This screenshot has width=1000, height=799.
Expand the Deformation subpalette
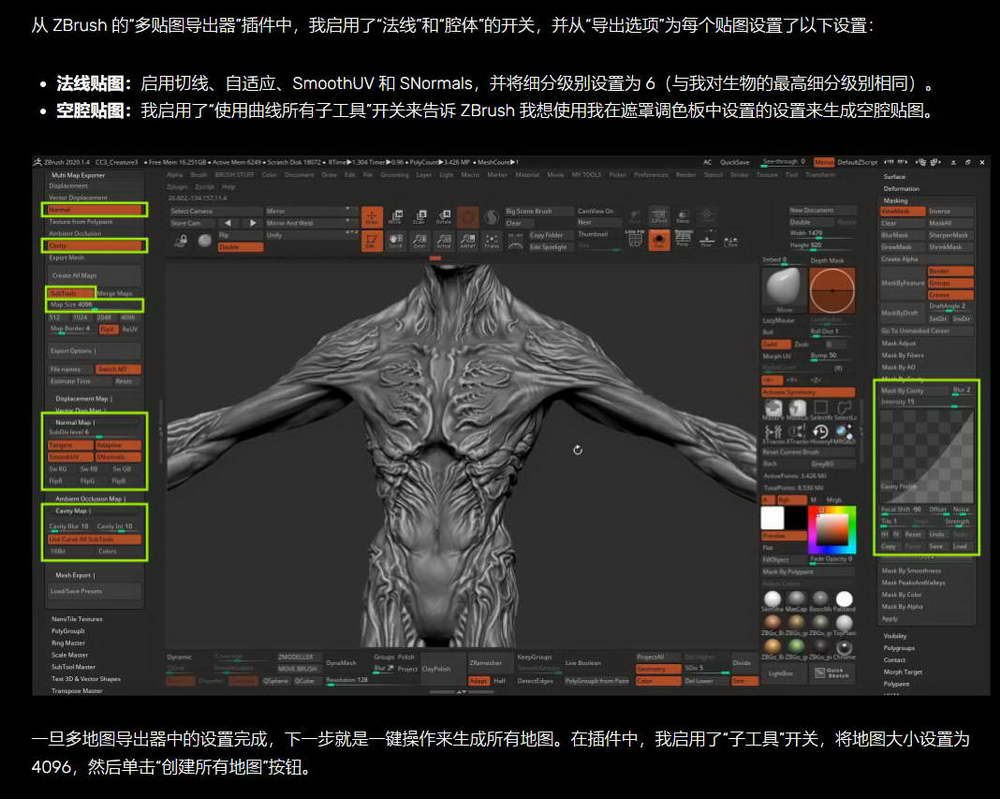[901, 189]
